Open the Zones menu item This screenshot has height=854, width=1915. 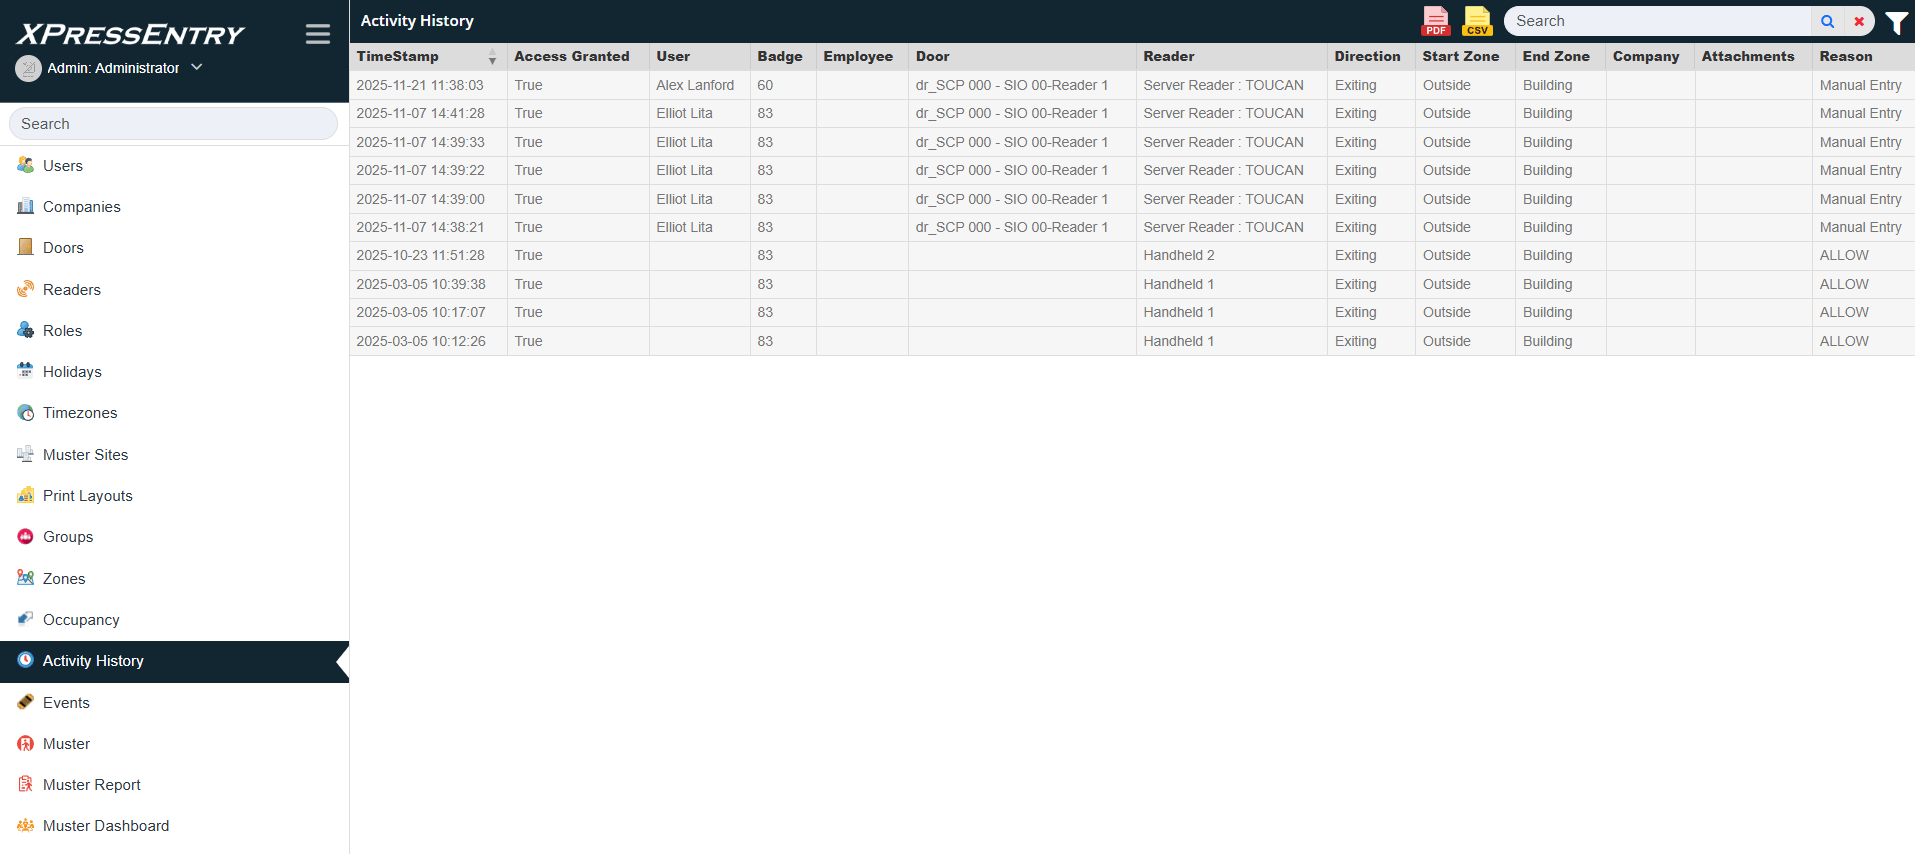click(64, 578)
